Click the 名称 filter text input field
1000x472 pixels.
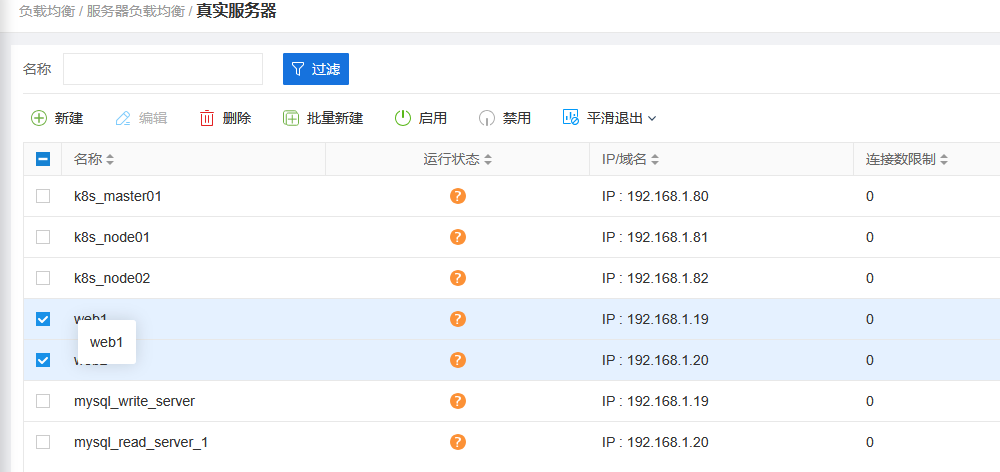coord(163,69)
